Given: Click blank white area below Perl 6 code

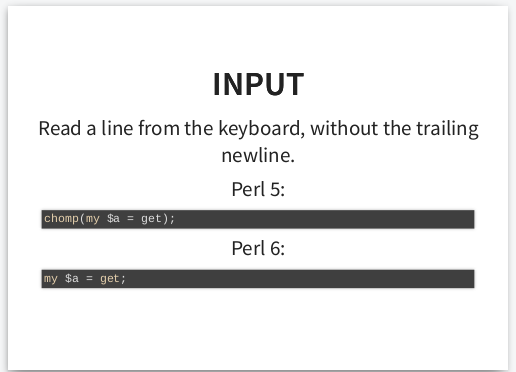Looking at the screenshot, I should coord(258,328).
